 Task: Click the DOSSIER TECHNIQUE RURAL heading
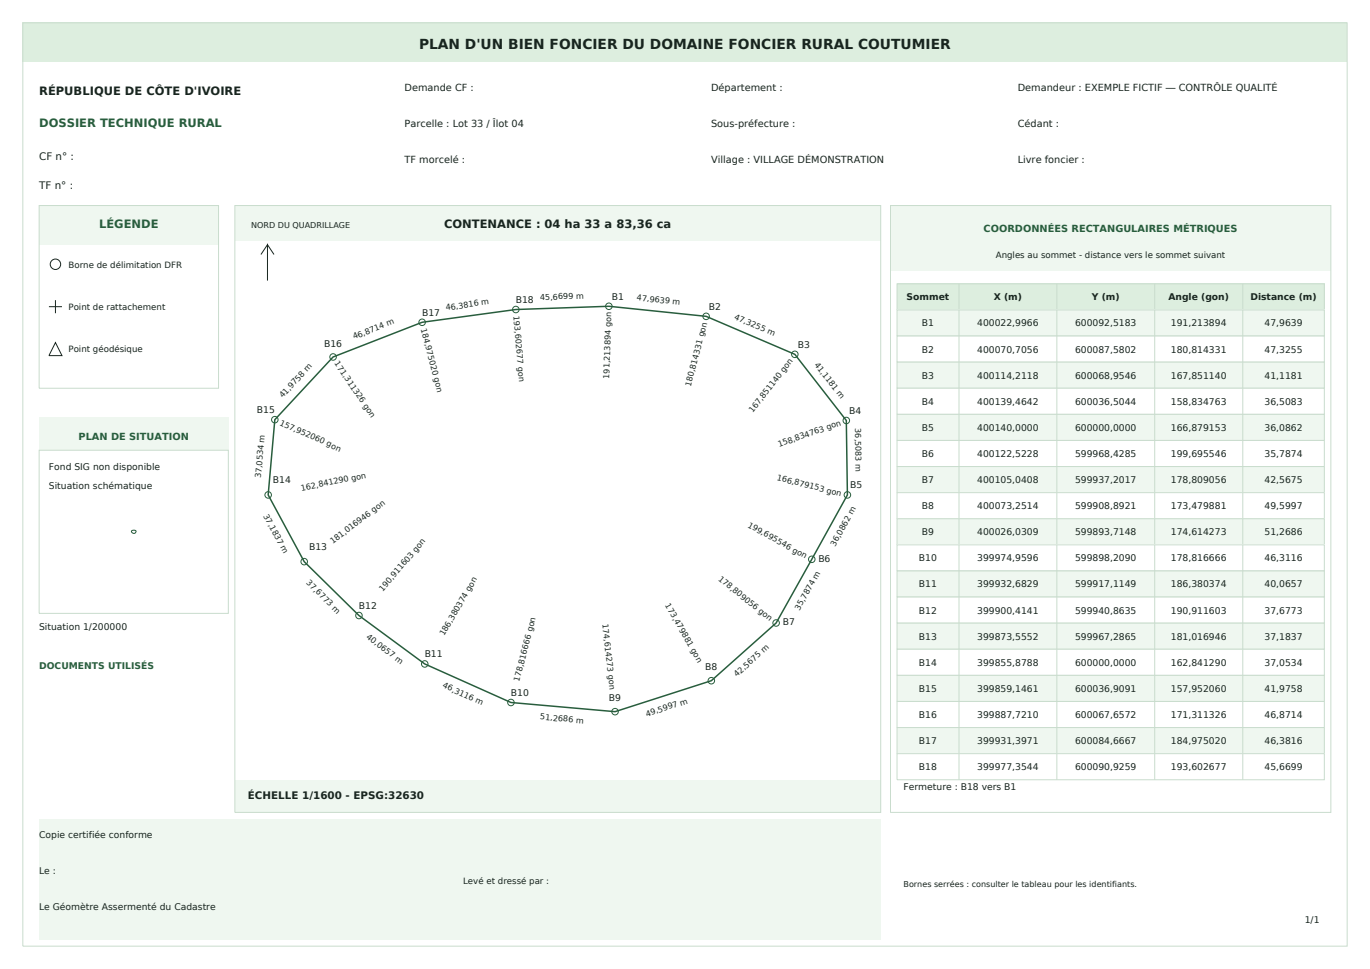click(x=130, y=123)
